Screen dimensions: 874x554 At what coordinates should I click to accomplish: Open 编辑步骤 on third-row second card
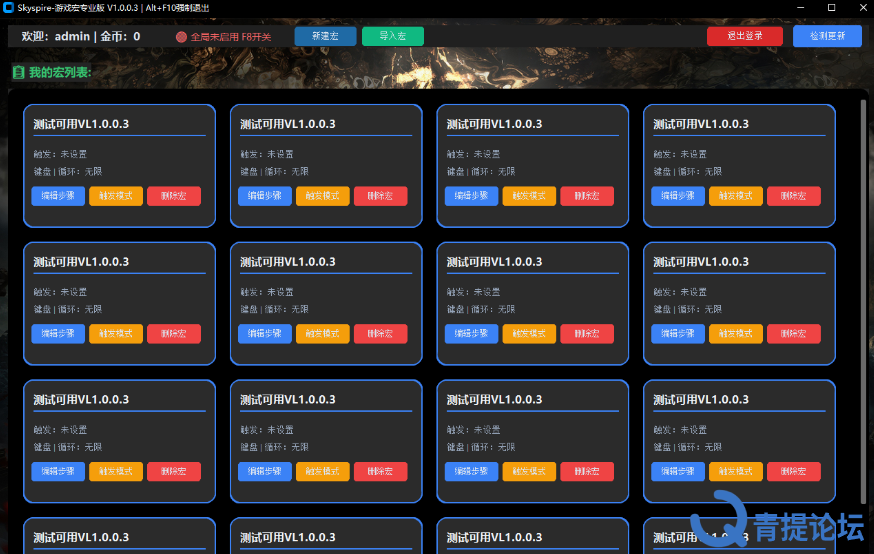coord(265,471)
